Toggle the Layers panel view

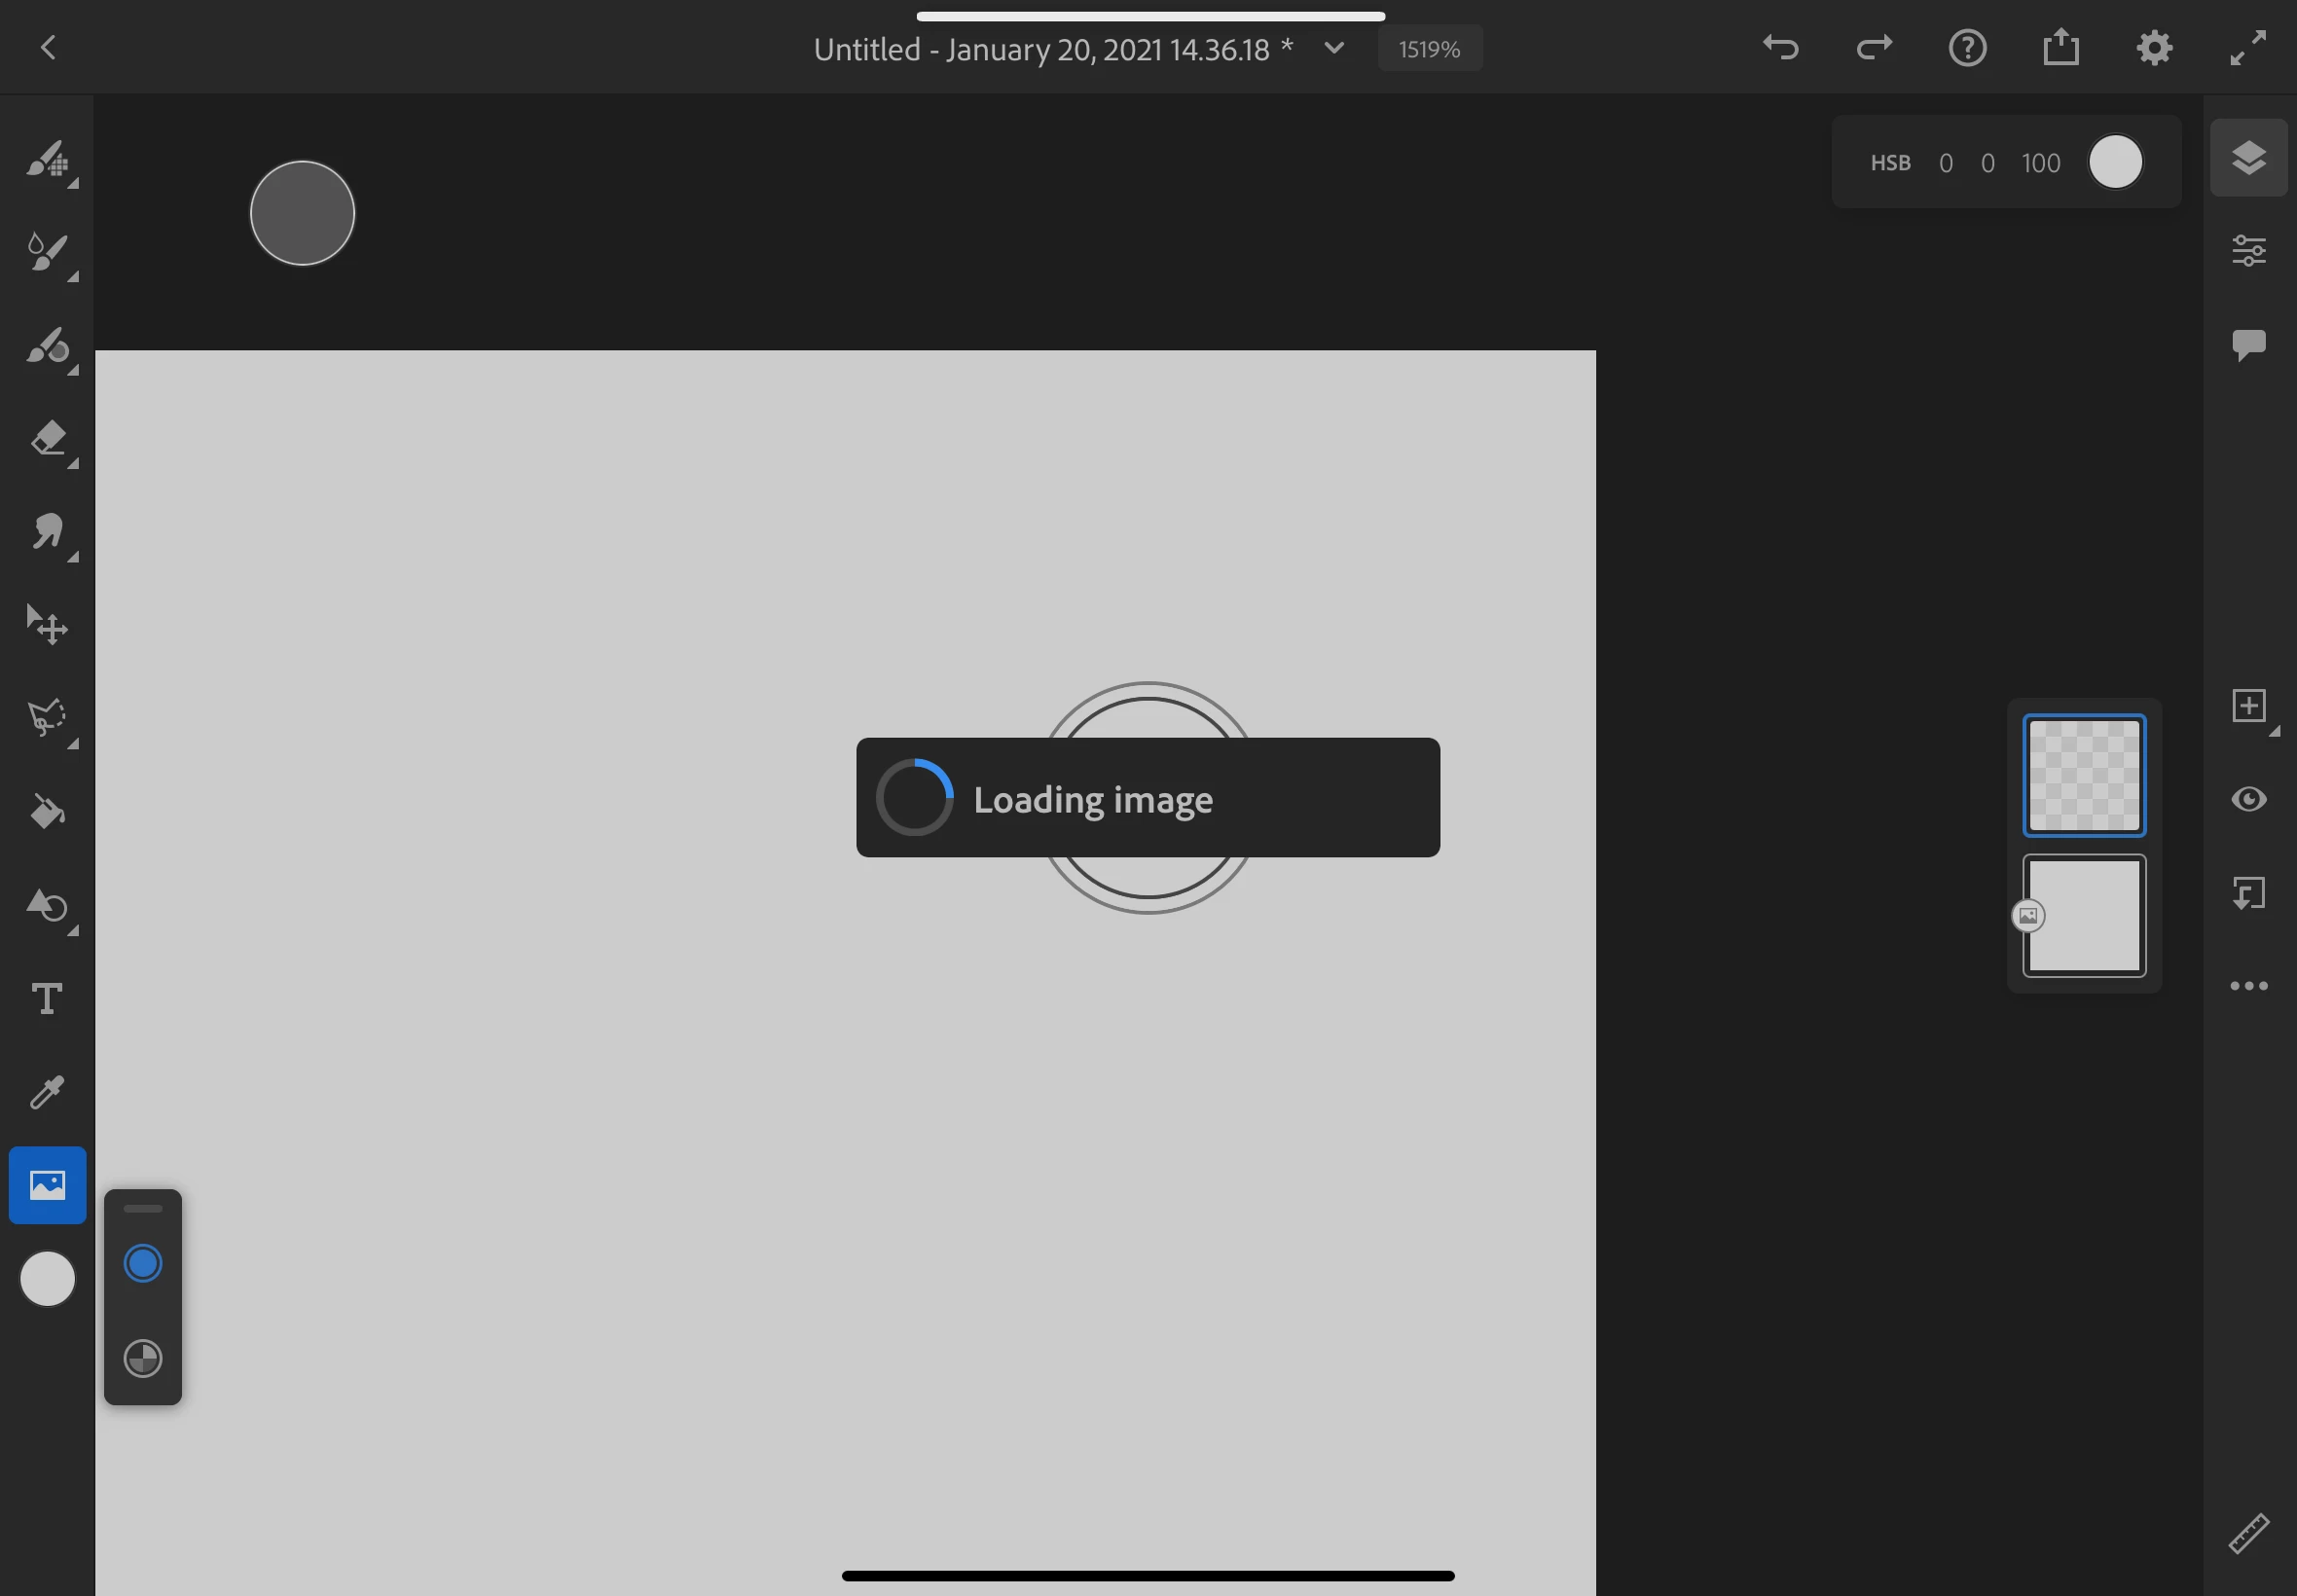pos(2248,158)
